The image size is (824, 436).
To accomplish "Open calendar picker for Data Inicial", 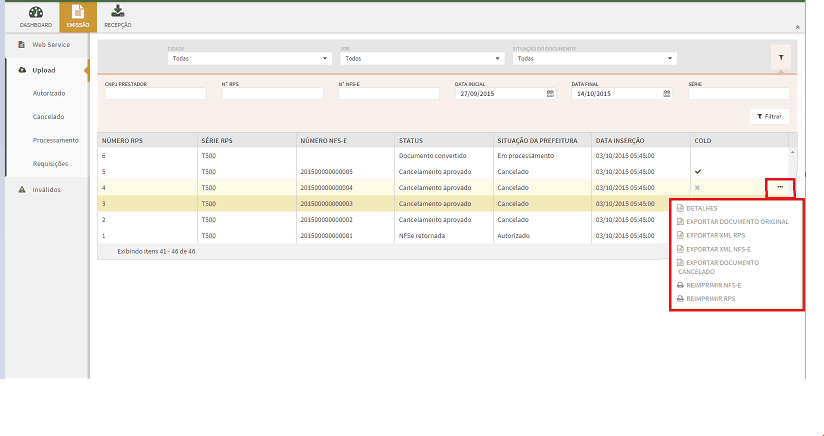I will 550,94.
